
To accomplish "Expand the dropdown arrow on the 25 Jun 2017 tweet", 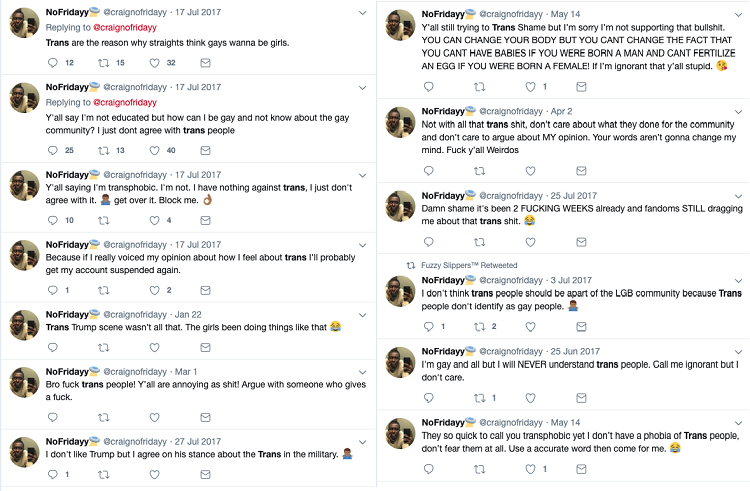I will click(x=742, y=351).
